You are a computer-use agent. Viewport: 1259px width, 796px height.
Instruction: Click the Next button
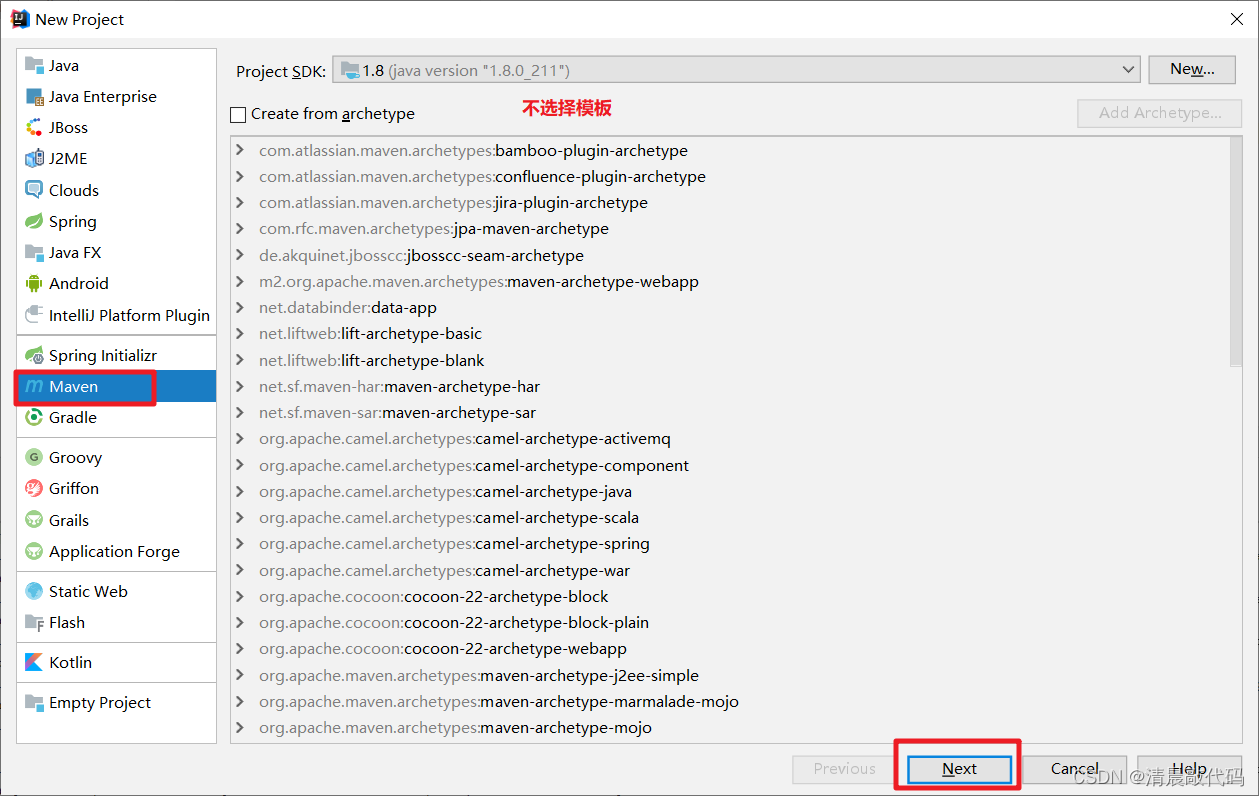pyautogui.click(x=959, y=768)
